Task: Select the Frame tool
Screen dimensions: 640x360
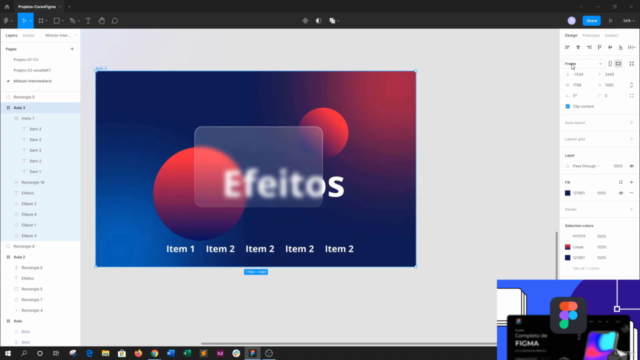Action: 41,21
